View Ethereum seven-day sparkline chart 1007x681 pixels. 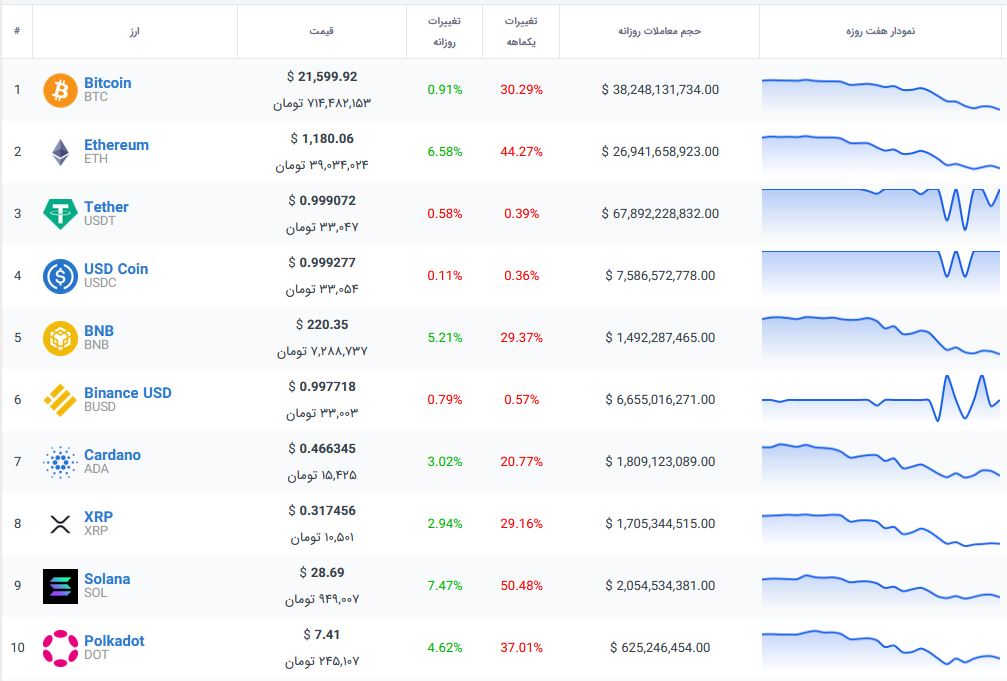coord(880,154)
